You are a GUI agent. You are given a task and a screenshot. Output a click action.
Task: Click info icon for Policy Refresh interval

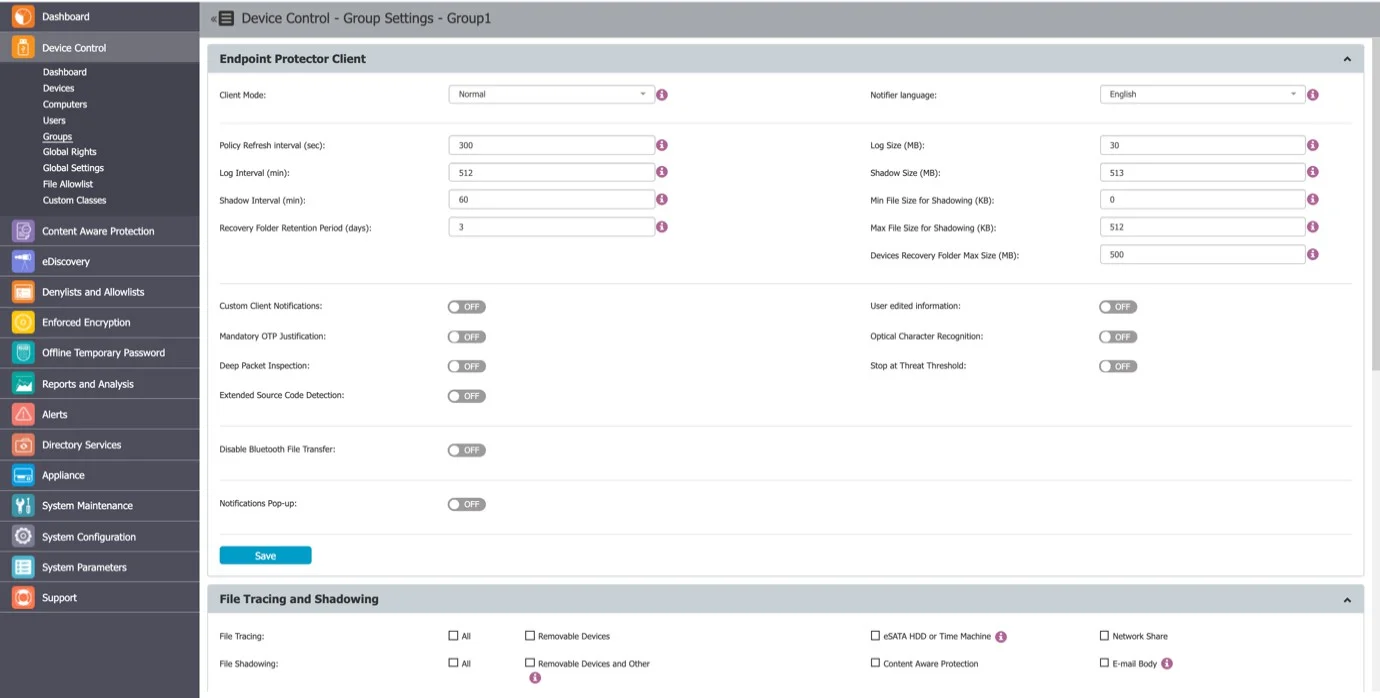tap(662, 145)
